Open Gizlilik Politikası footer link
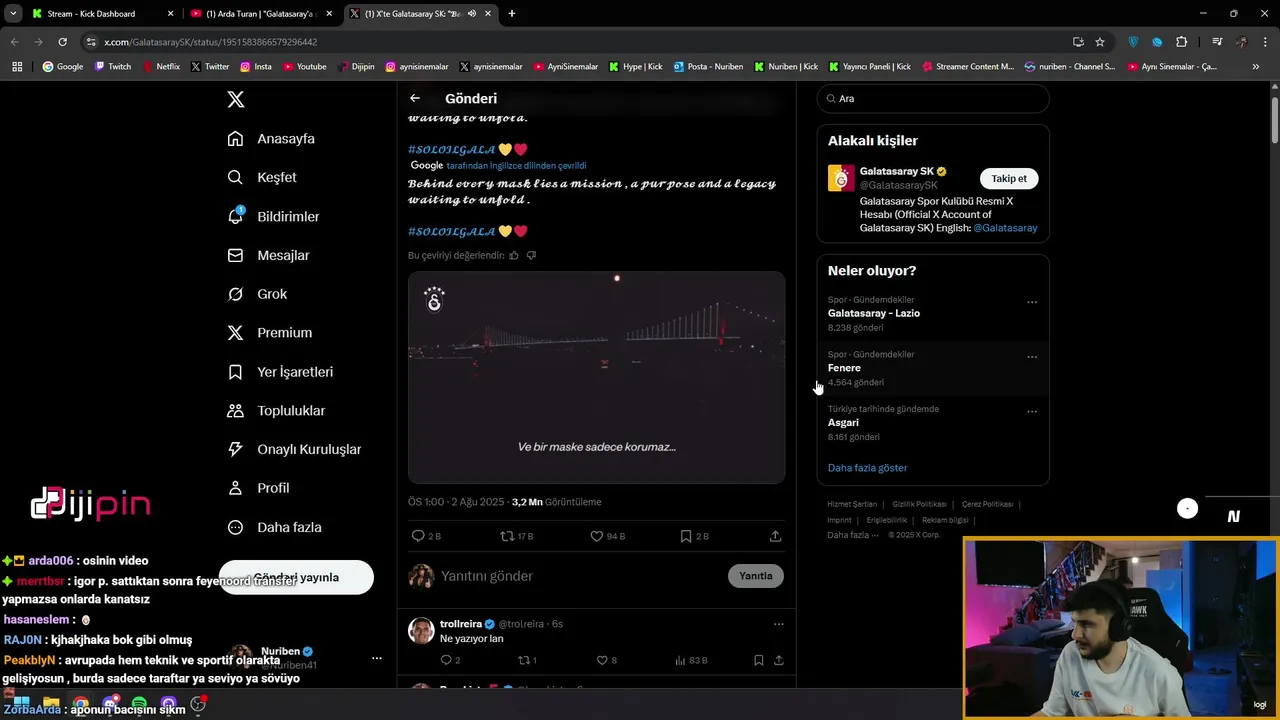Screen dimensions: 1280x720 [x=919, y=504]
